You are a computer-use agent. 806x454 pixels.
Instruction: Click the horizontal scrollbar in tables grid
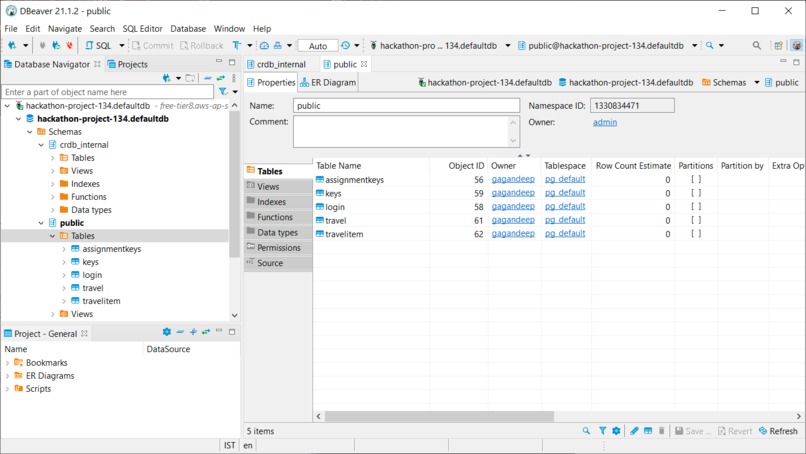(439, 416)
